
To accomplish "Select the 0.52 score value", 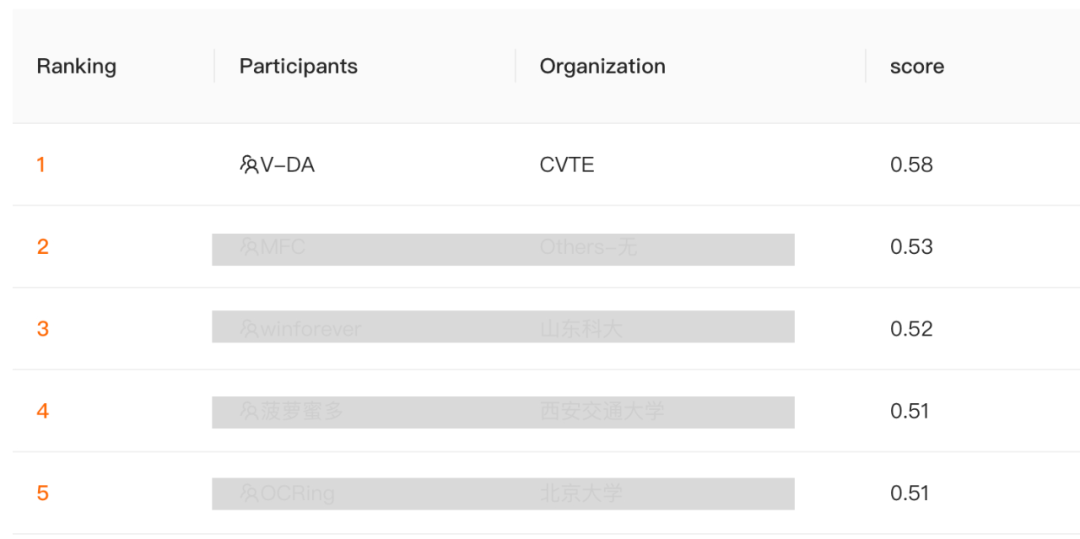I will (911, 329).
